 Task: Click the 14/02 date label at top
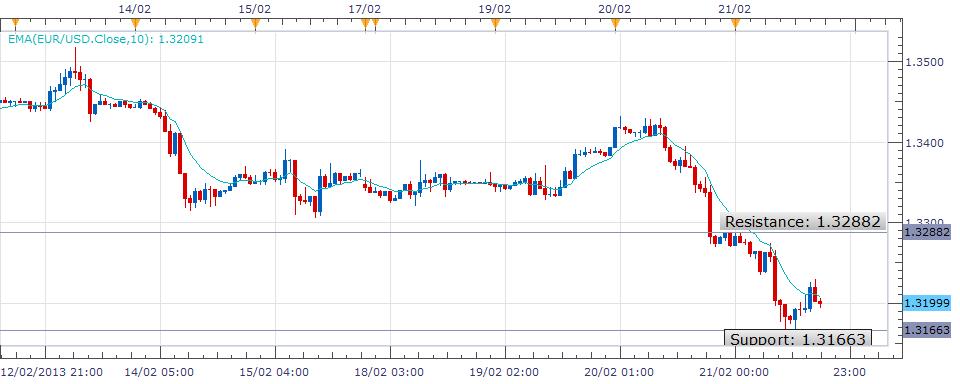135,9
